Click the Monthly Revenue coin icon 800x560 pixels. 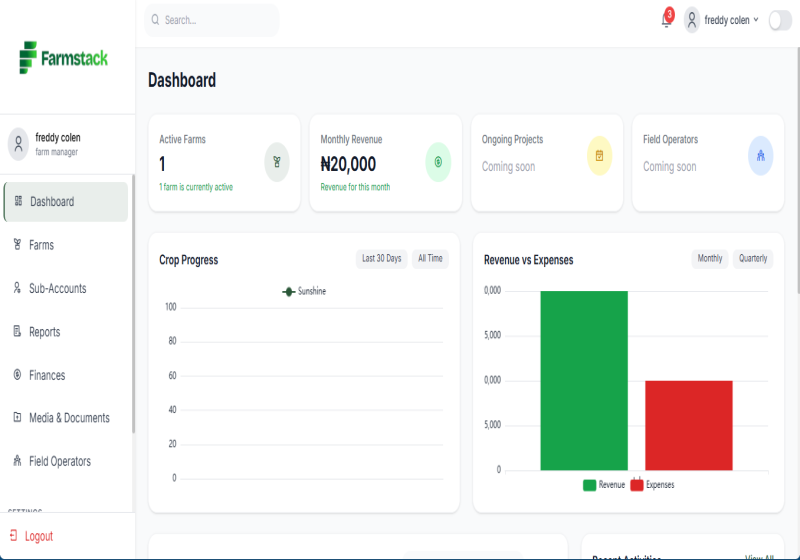[x=438, y=162]
